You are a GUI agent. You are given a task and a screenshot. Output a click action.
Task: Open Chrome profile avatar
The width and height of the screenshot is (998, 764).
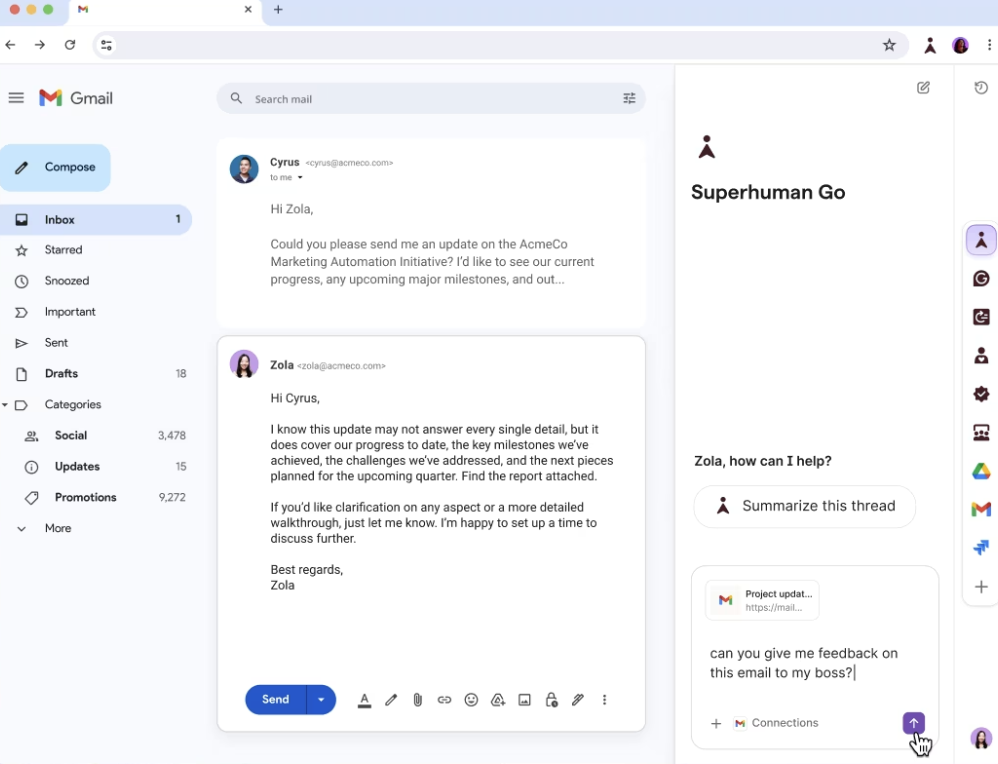(960, 45)
